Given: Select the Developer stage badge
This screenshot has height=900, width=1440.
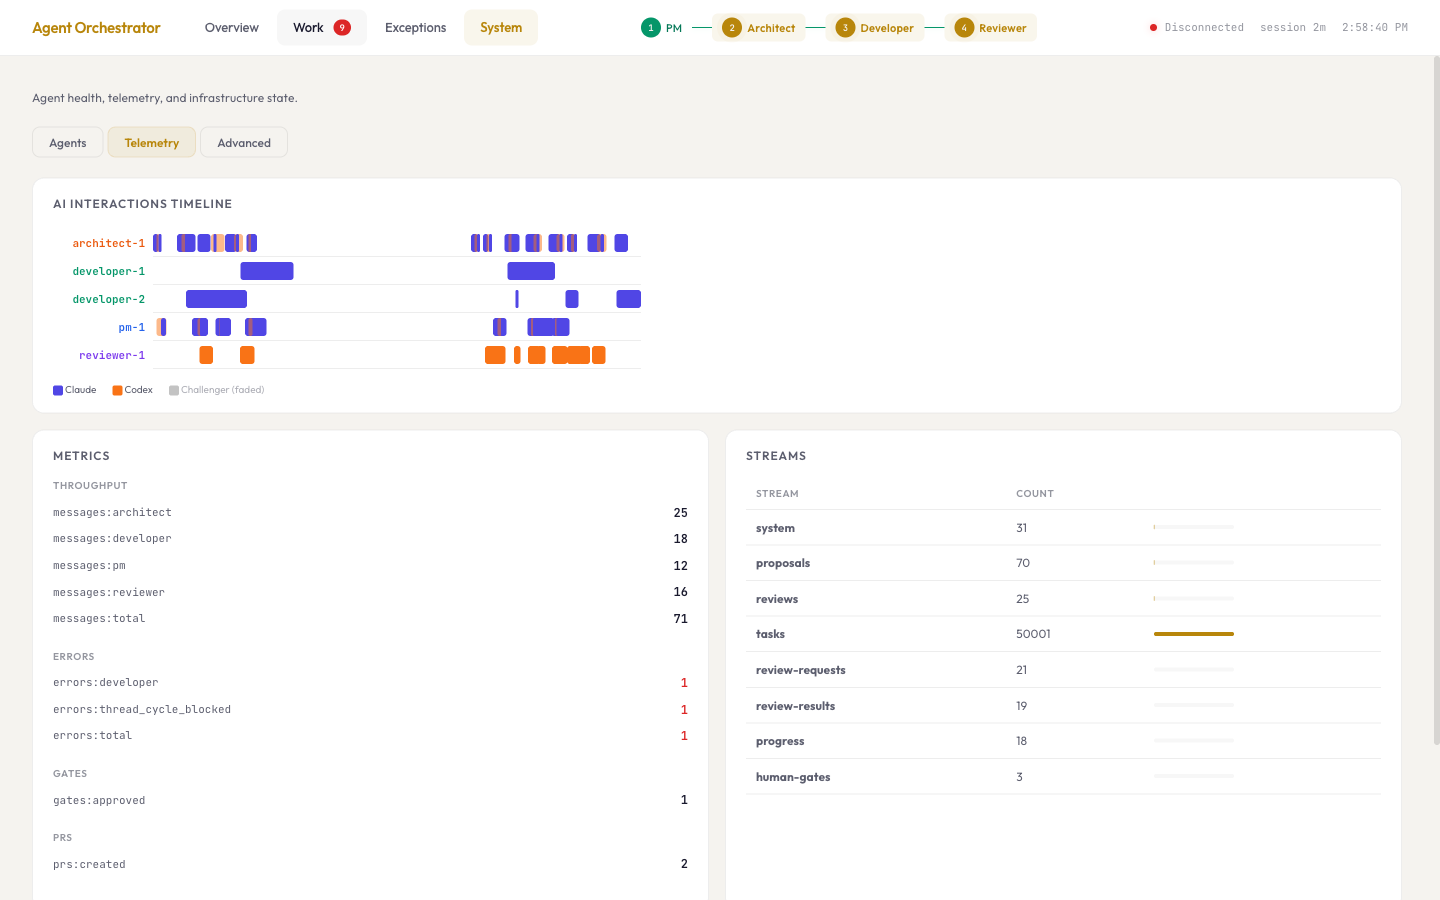Looking at the screenshot, I should point(876,27).
